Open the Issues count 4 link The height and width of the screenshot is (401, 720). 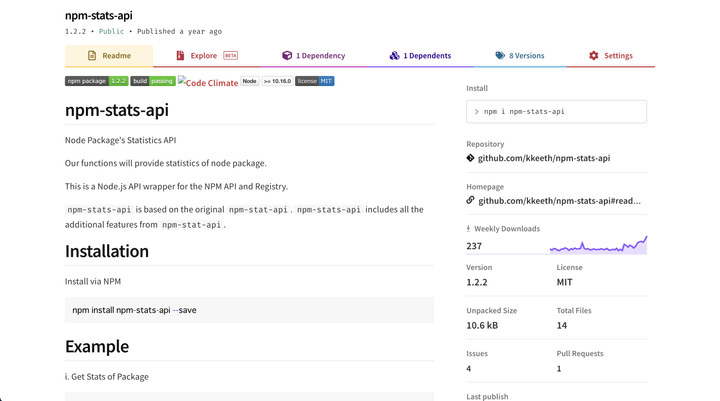(469, 369)
